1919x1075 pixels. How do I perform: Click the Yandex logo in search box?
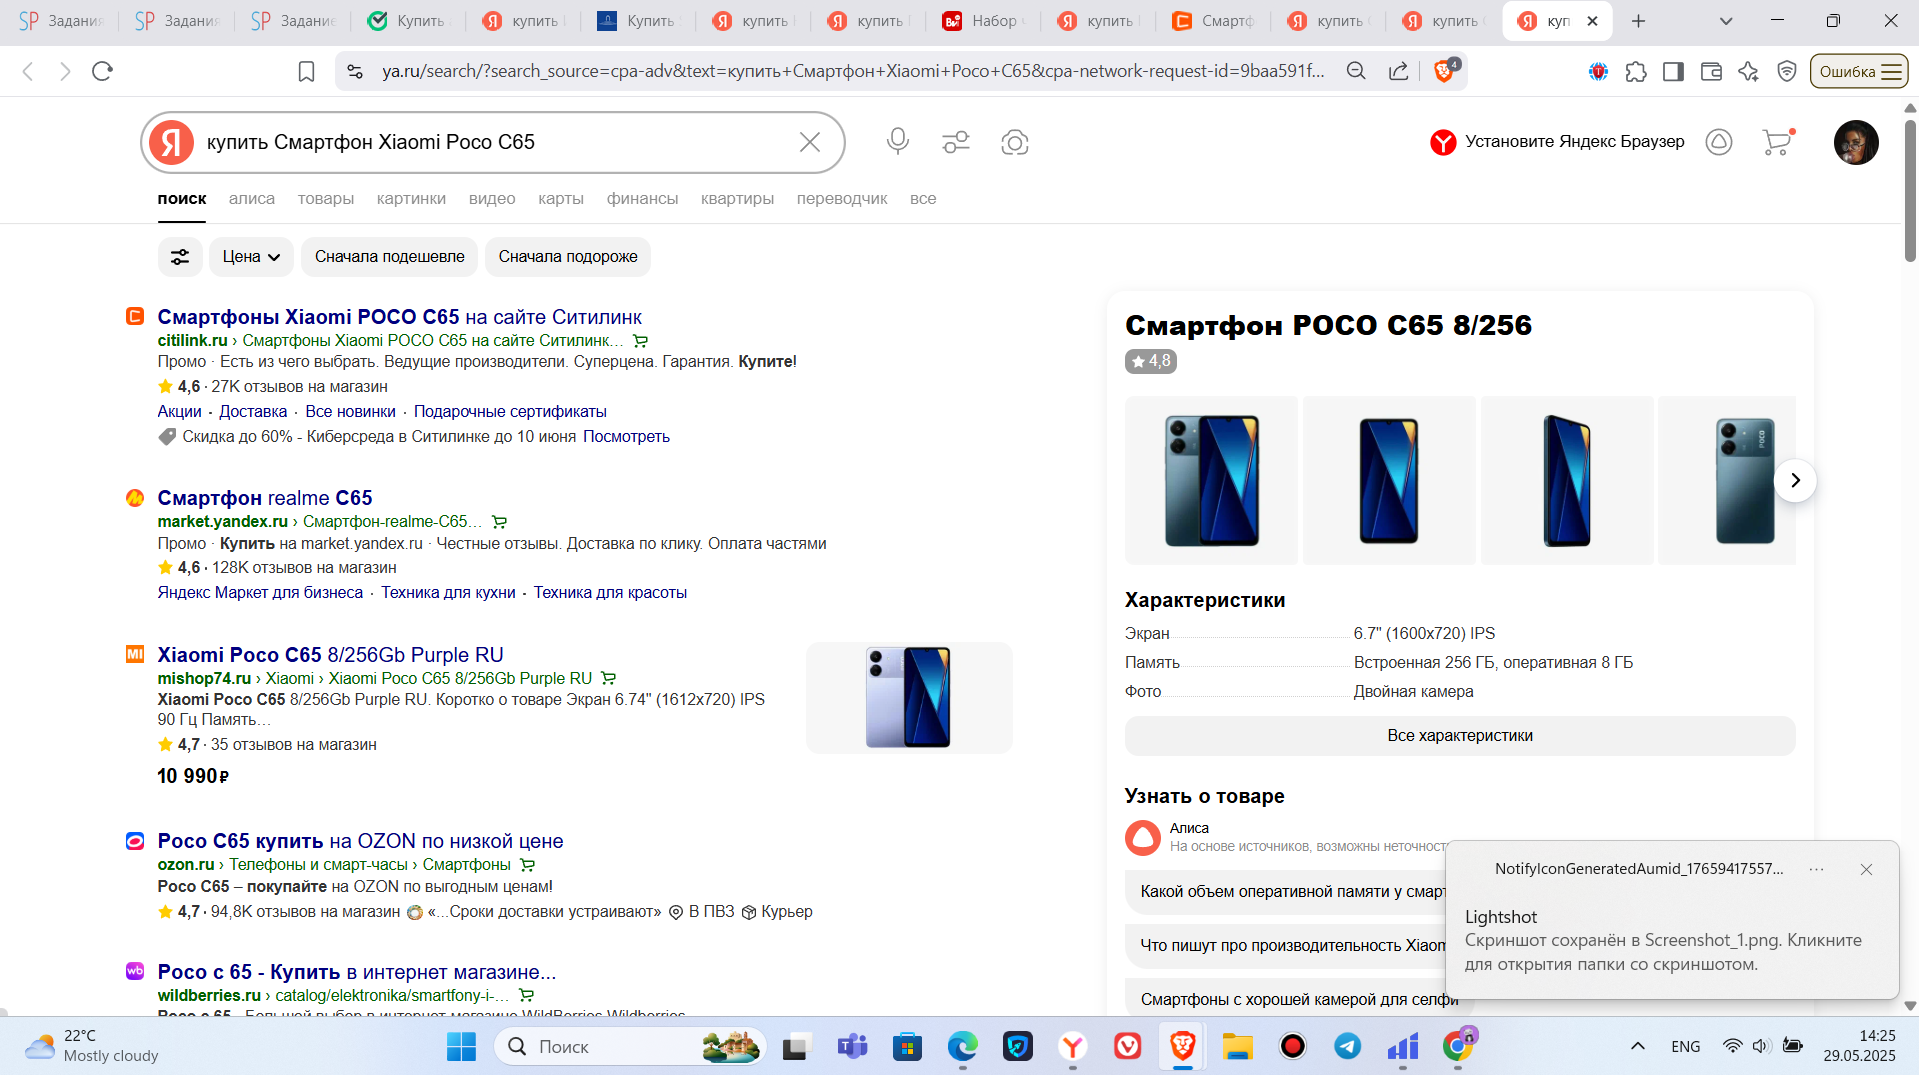[x=172, y=142]
